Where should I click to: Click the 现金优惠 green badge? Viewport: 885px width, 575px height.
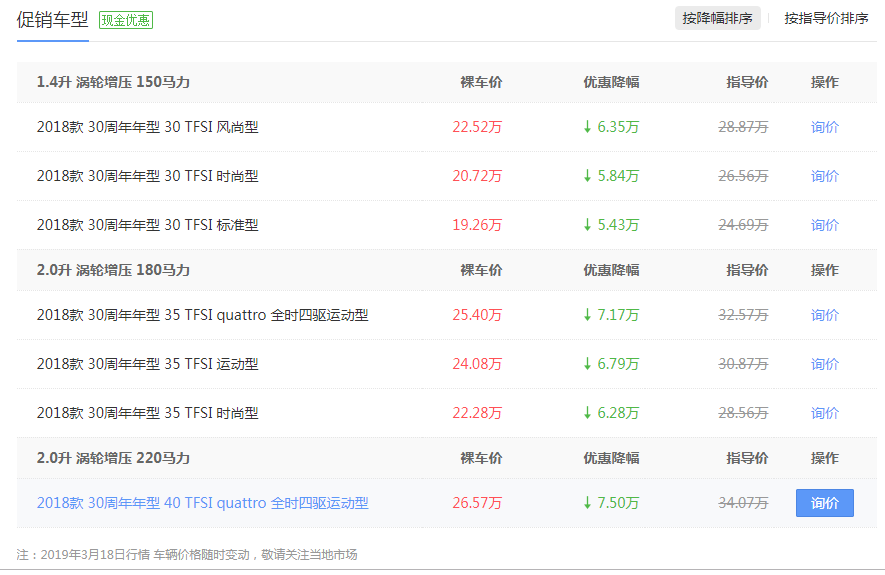pyautogui.click(x=126, y=20)
